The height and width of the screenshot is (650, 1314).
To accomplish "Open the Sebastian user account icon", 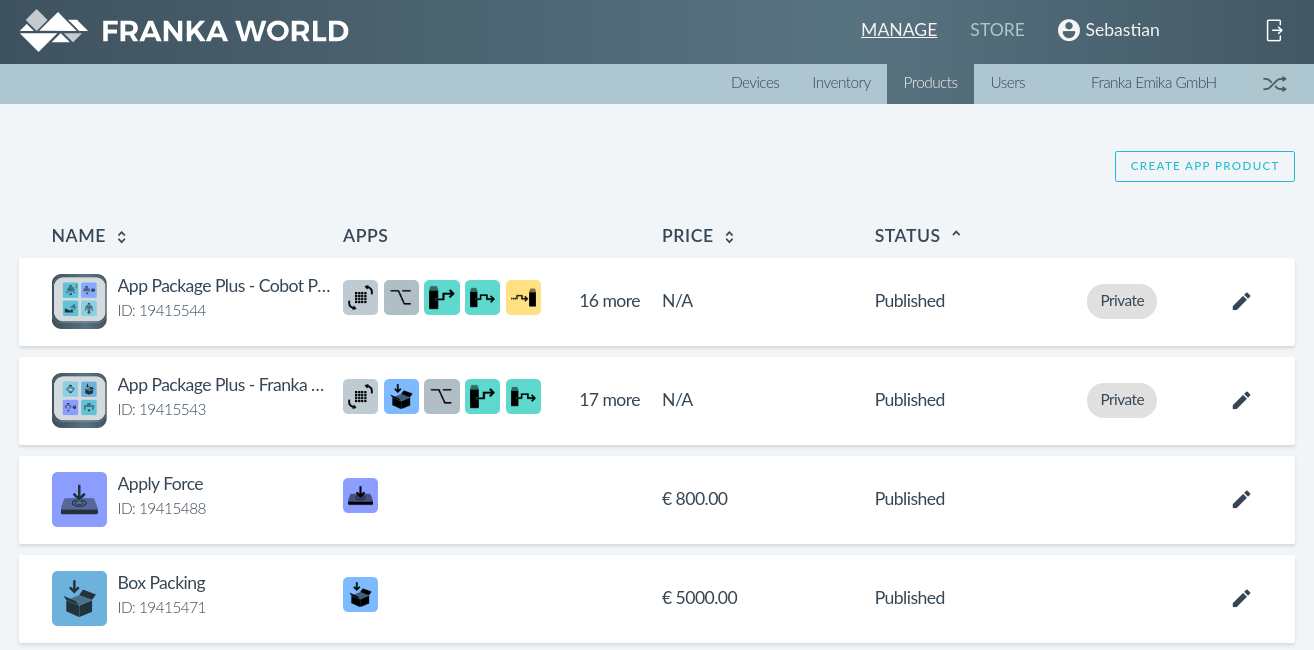I will (x=1069, y=30).
